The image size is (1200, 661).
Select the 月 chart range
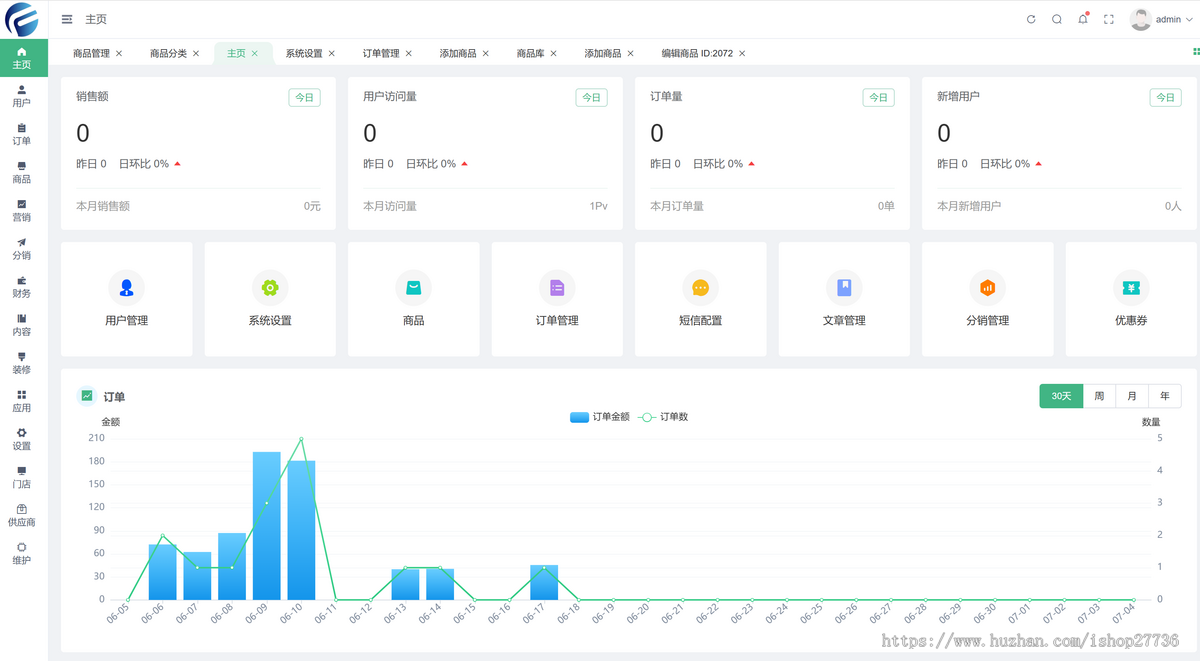click(1132, 396)
